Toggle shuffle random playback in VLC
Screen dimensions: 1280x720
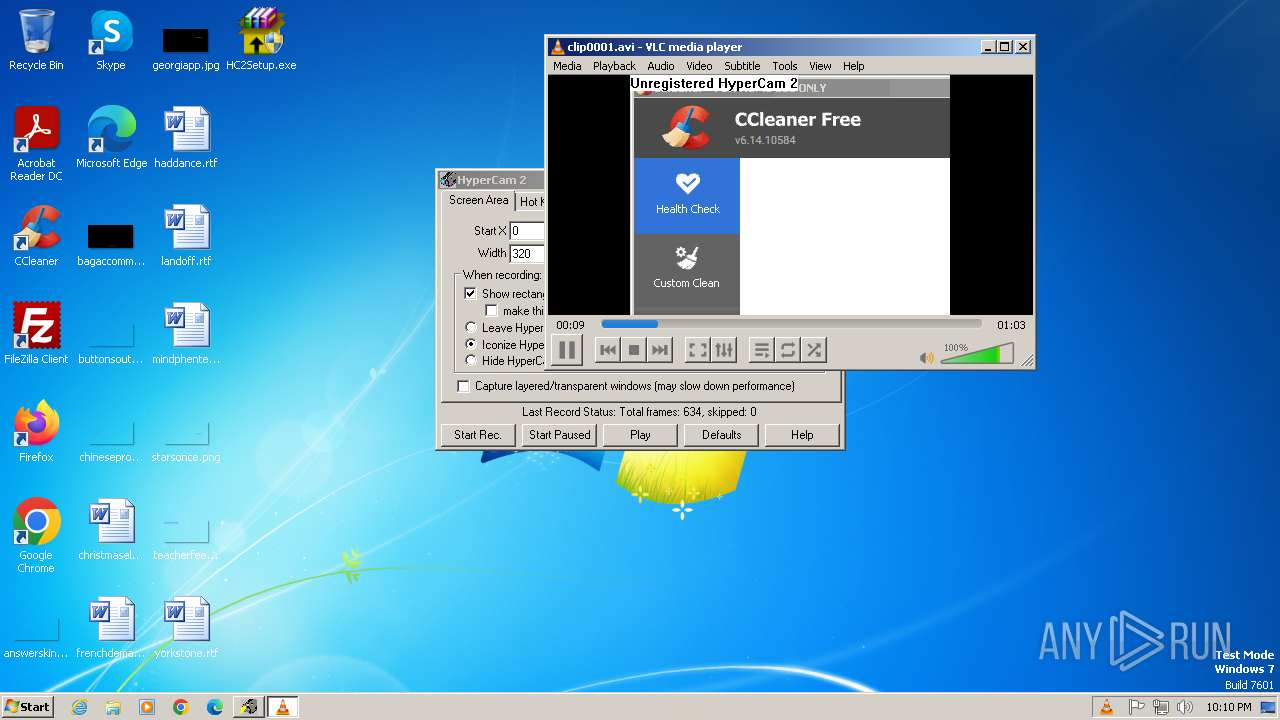814,350
